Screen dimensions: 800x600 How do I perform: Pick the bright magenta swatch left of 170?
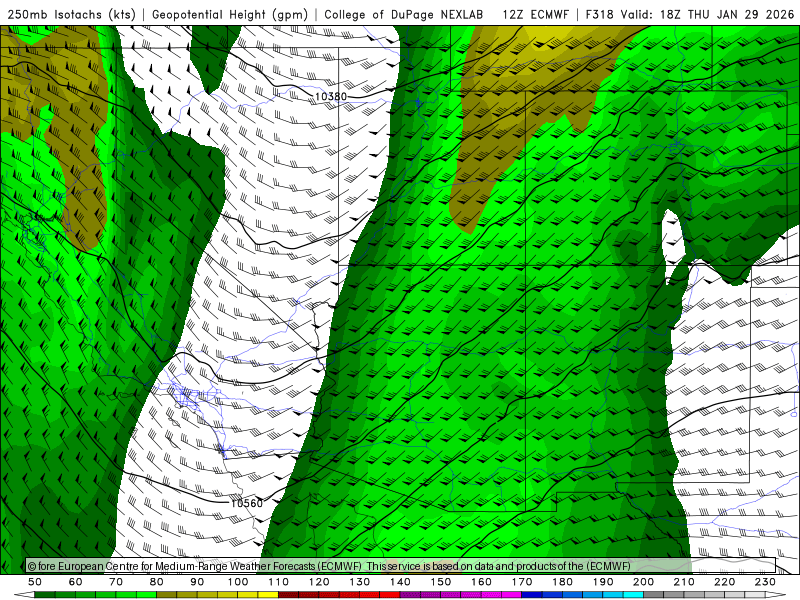coord(511,595)
